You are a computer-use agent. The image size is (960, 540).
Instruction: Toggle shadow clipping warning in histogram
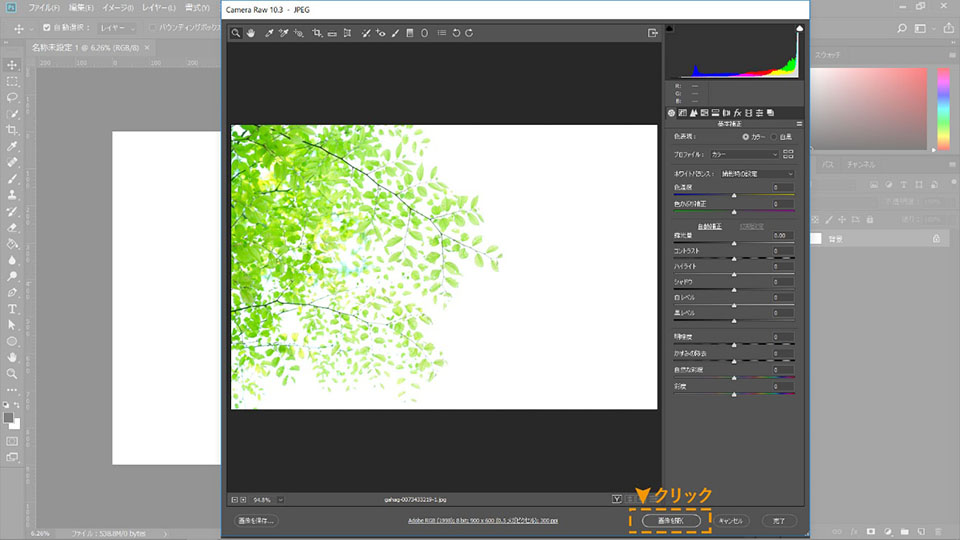[670, 28]
